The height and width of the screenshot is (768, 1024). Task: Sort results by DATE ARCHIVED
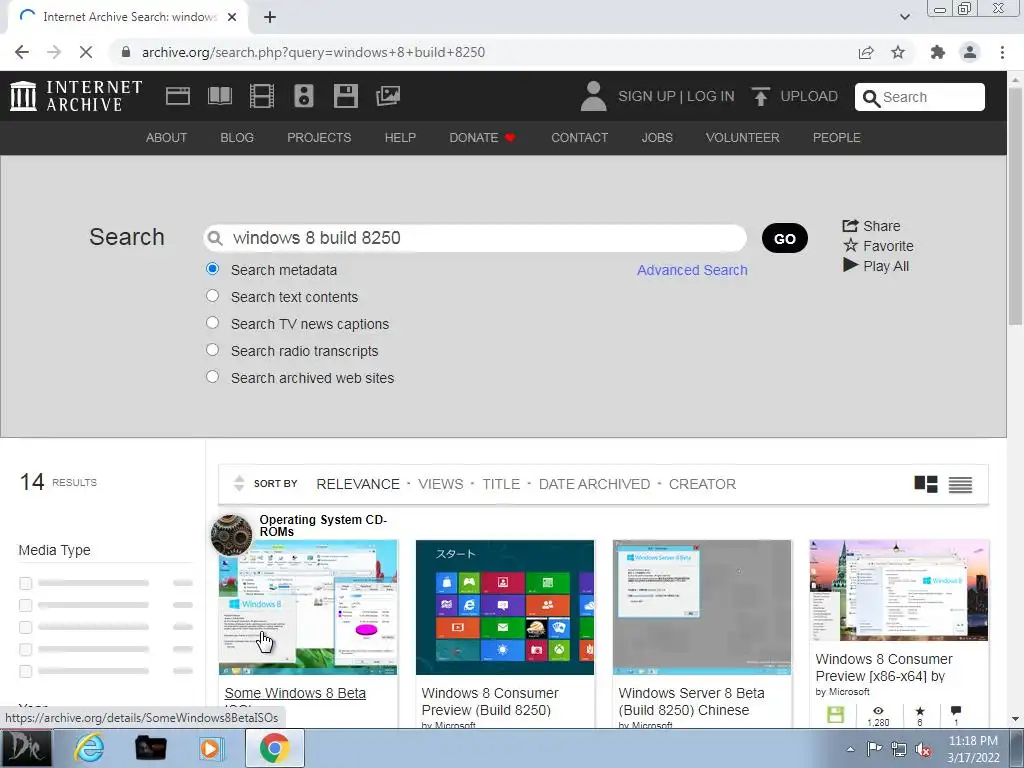coord(594,484)
